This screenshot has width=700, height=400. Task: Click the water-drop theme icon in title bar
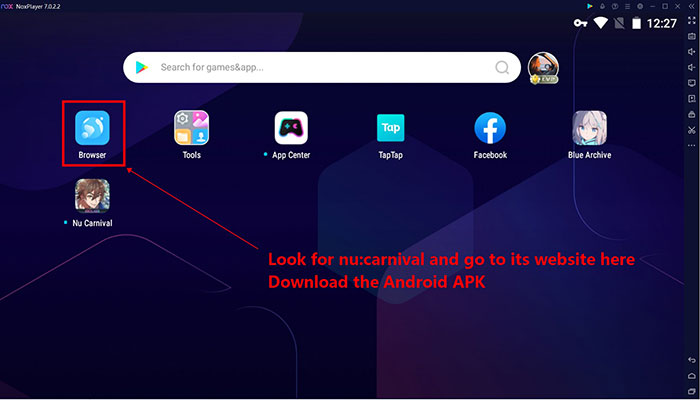[602, 6]
